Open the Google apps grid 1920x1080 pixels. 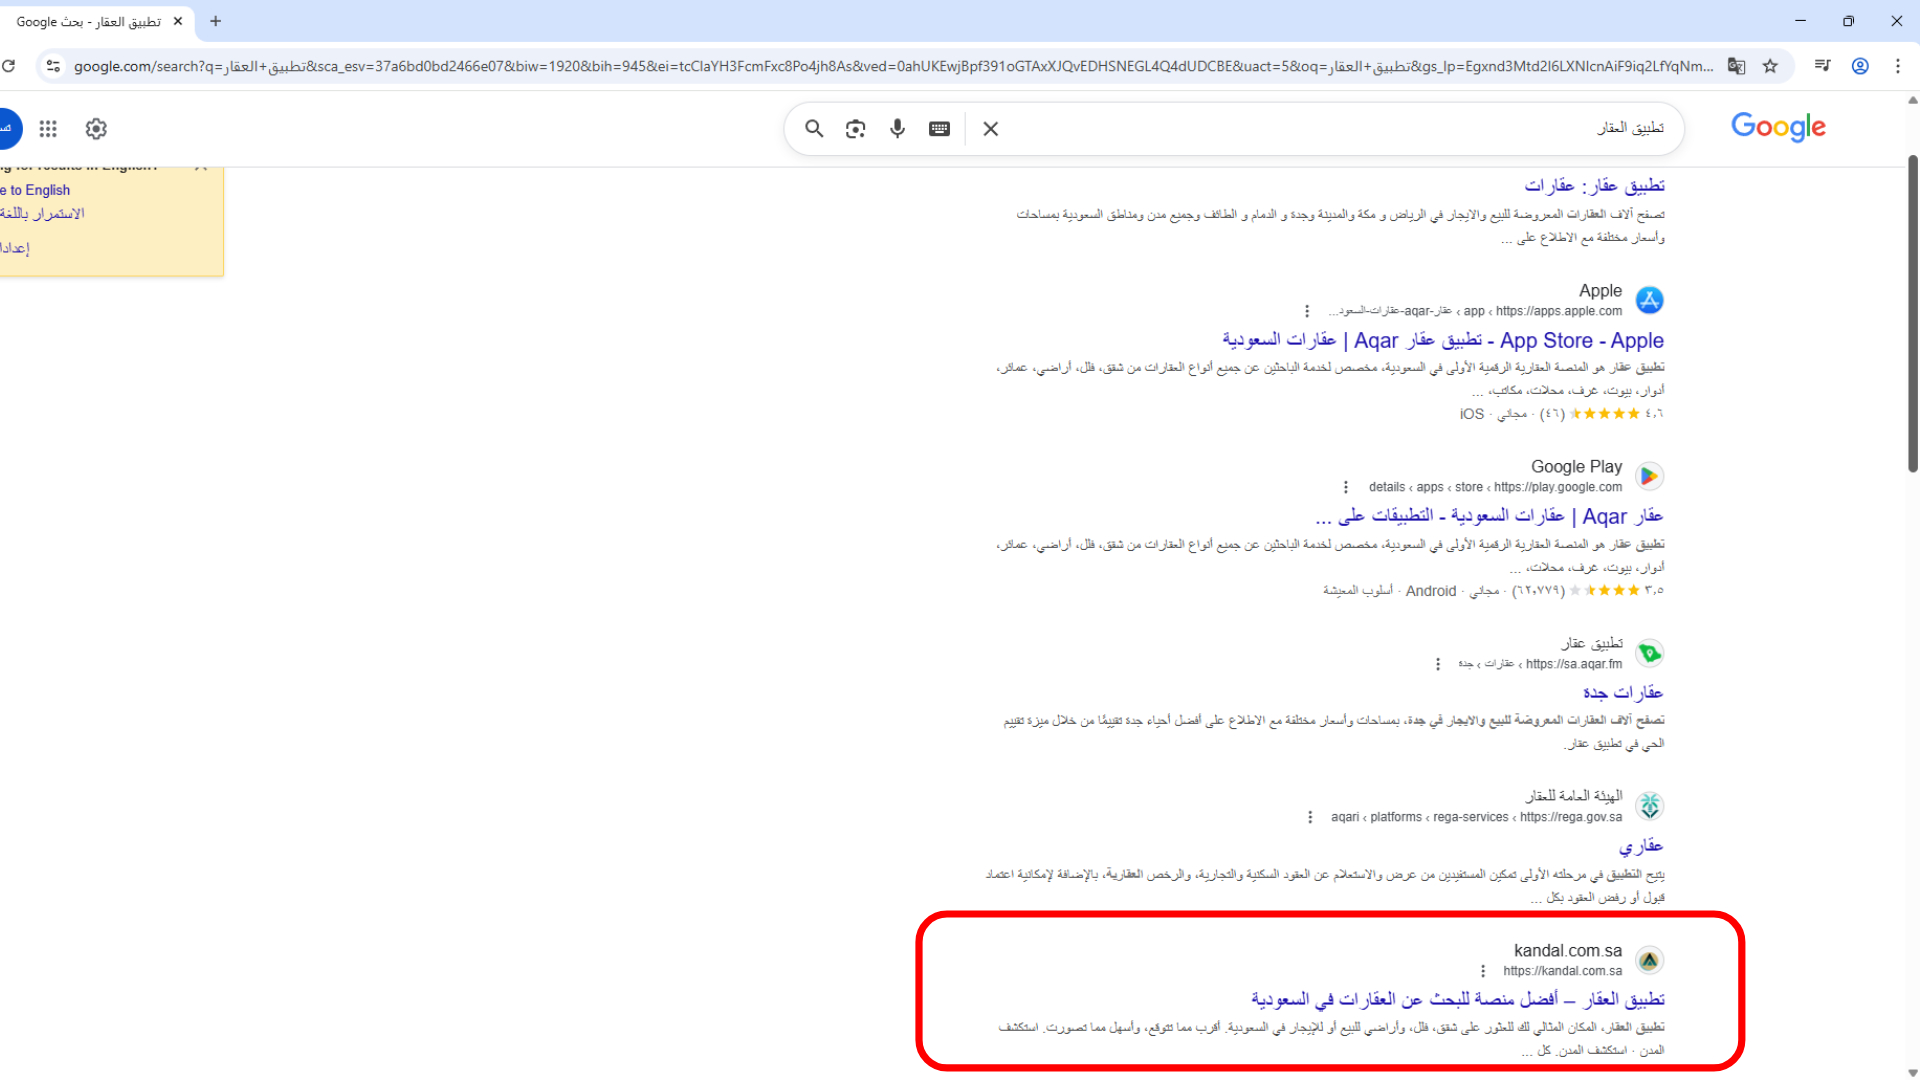click(47, 128)
